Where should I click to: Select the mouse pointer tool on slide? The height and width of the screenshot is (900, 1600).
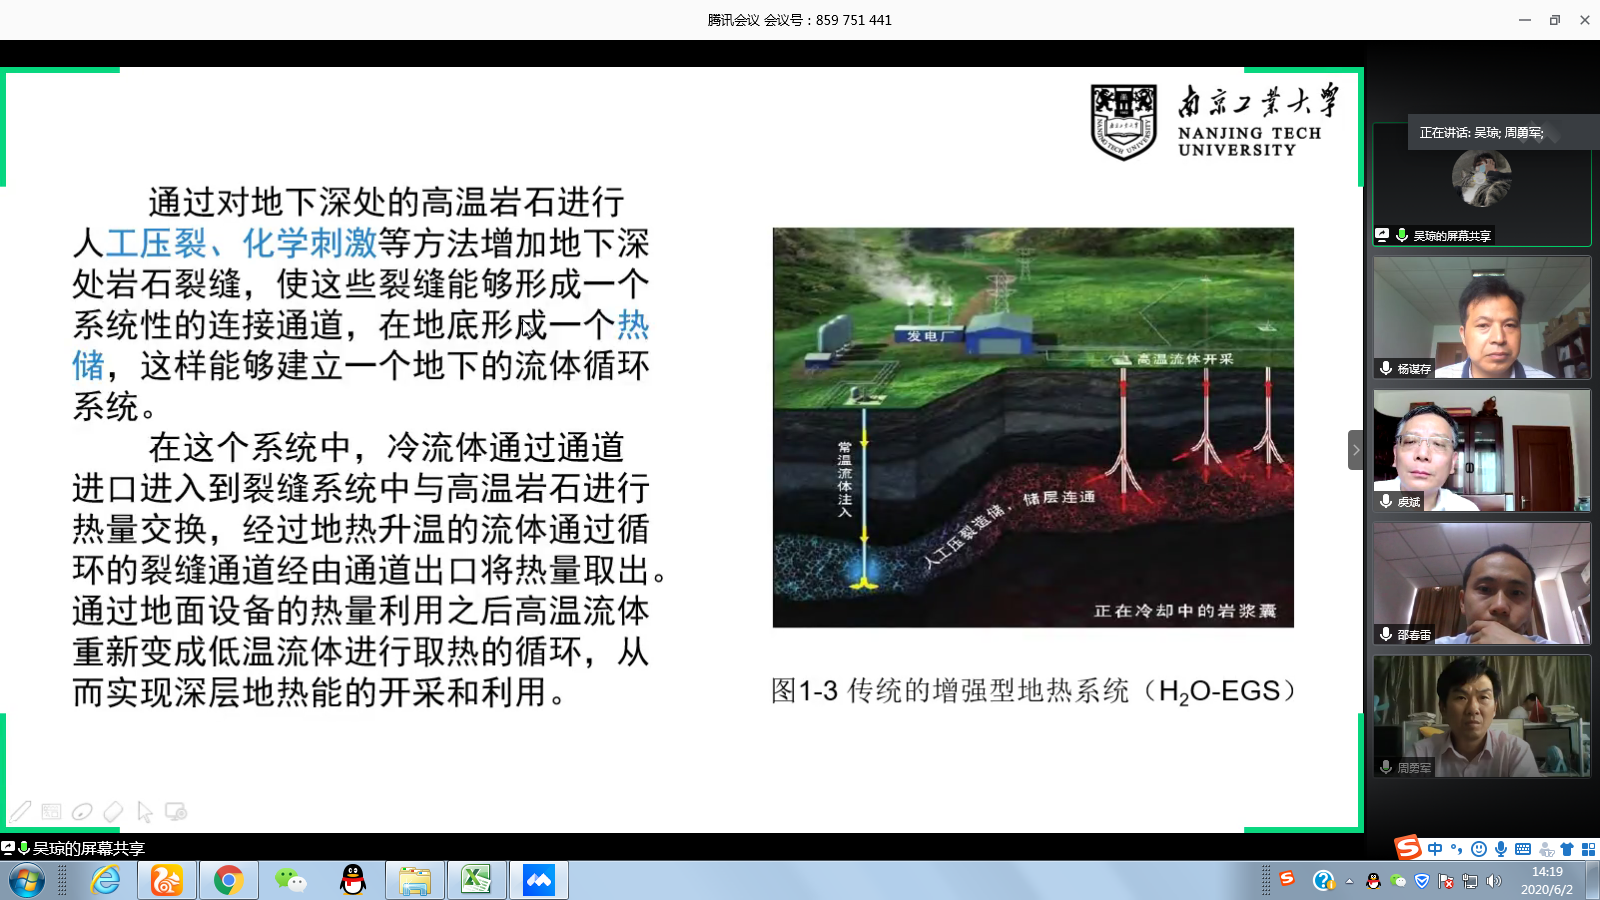(x=145, y=811)
